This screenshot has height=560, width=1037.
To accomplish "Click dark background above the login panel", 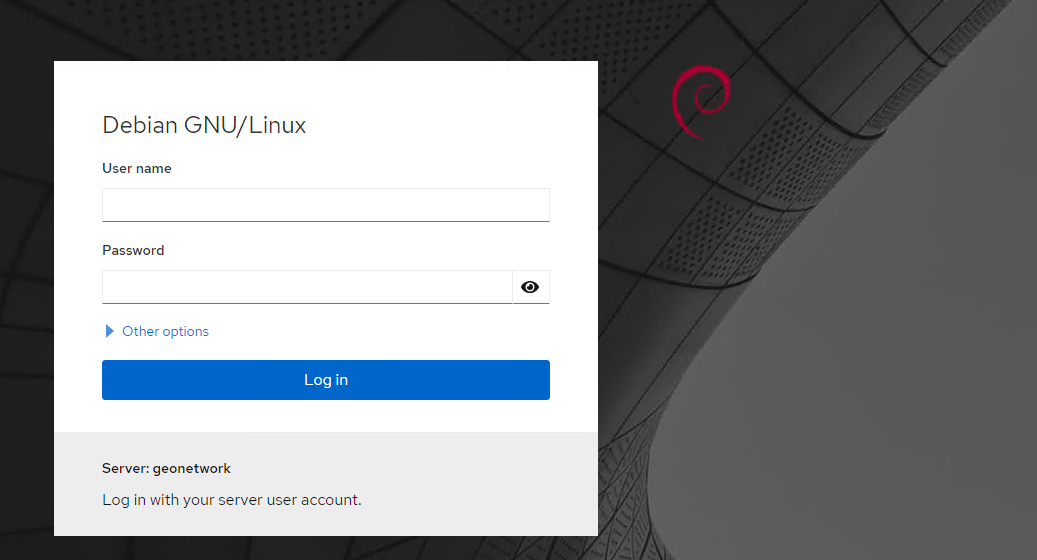I will pos(300,28).
